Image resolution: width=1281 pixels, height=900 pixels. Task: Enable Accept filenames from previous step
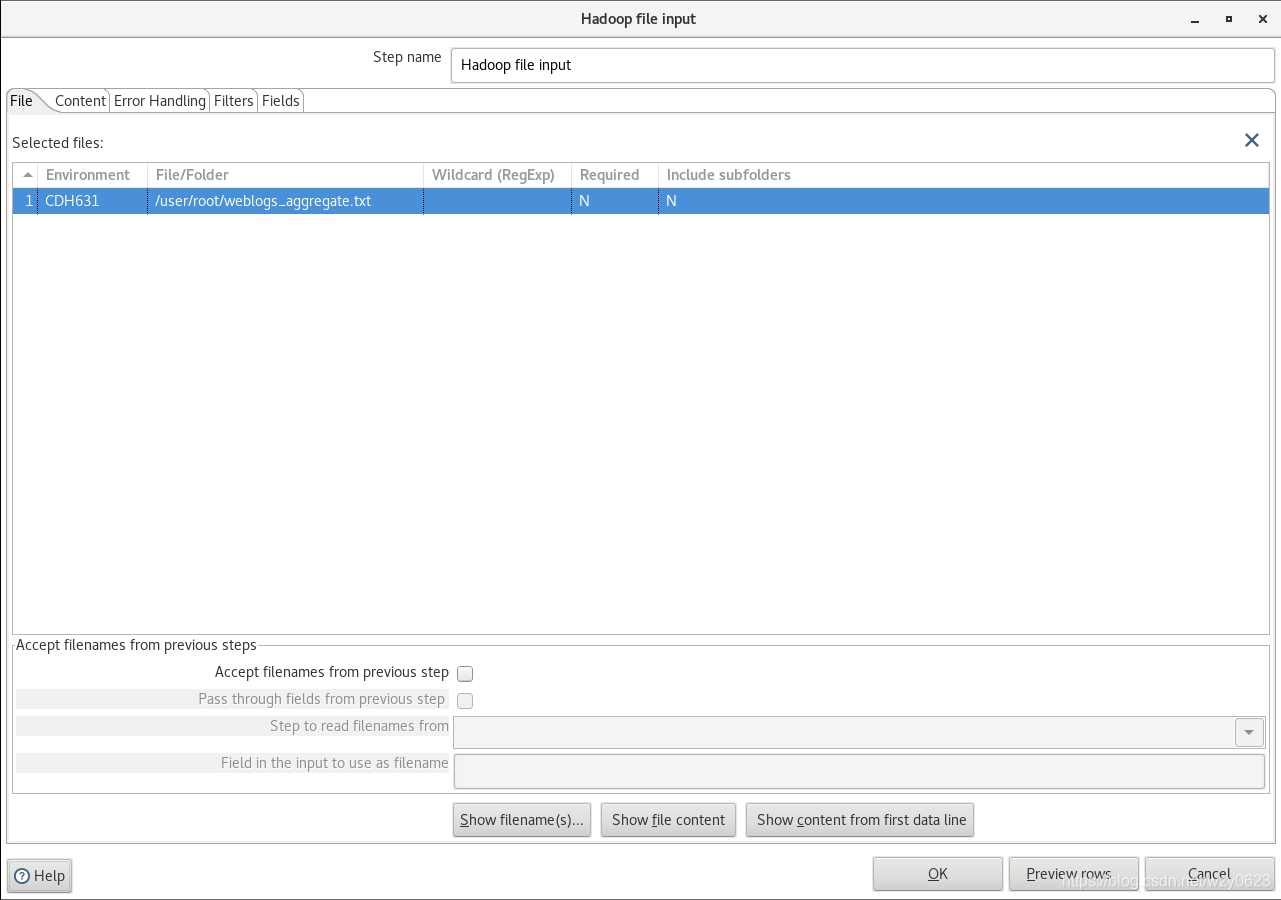tap(465, 674)
